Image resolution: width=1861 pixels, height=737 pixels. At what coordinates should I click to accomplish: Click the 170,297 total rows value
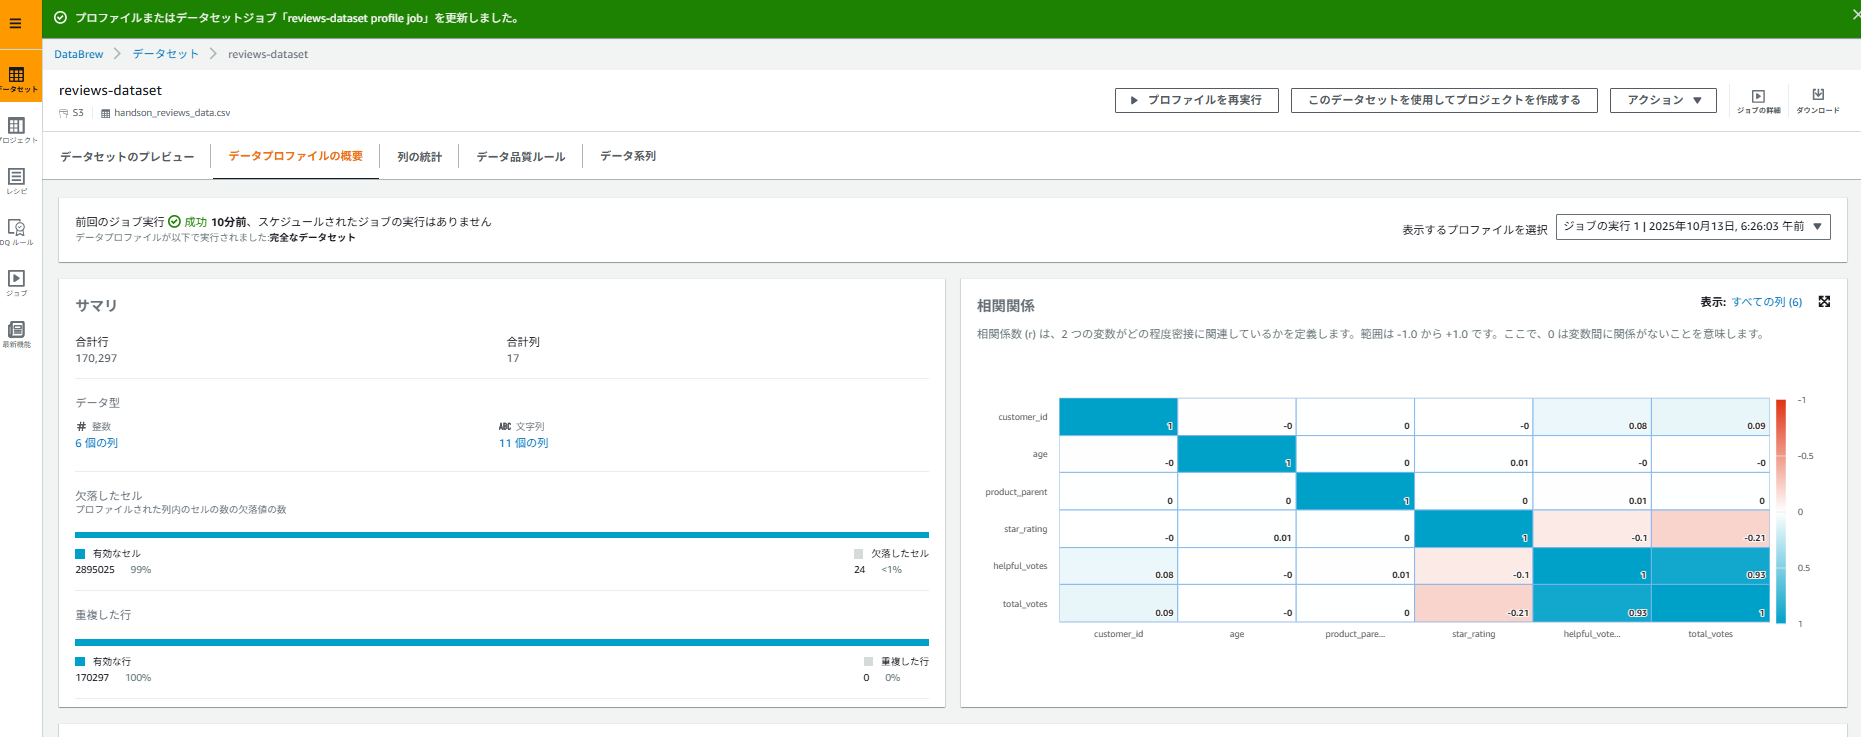coord(96,358)
